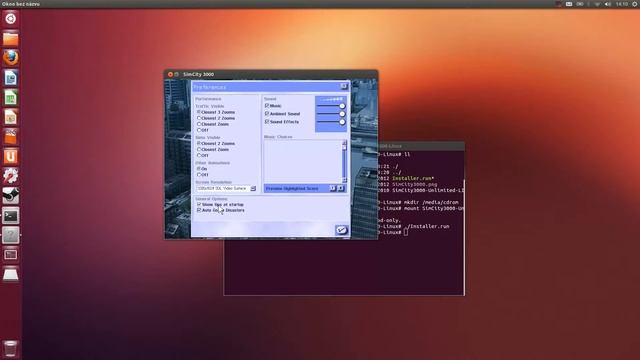Open LibreOffice Calc from the dock
Viewport: 640px width, 360px height.
11,98
